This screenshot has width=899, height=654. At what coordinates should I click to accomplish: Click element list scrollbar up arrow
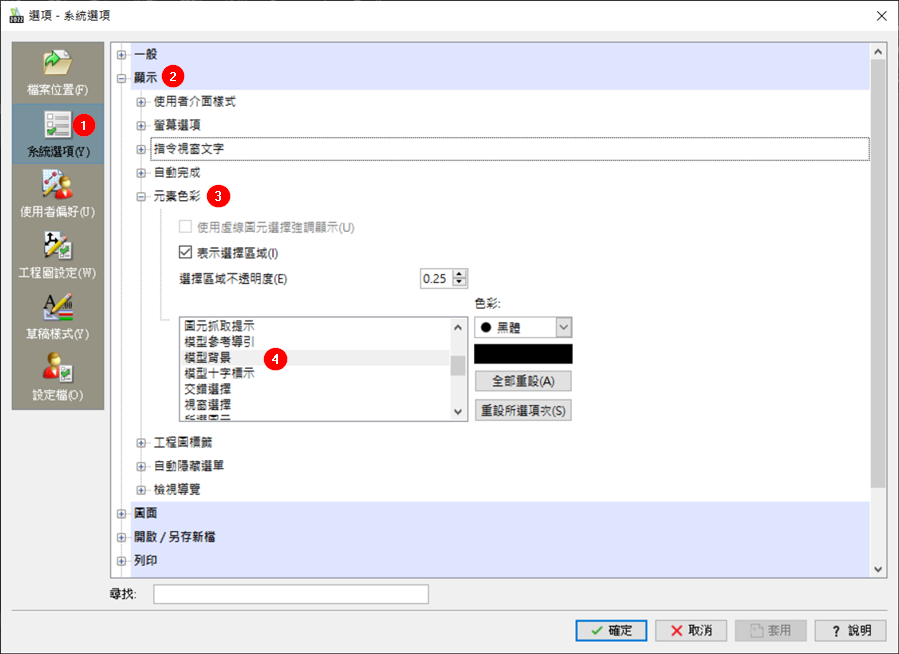point(458,327)
